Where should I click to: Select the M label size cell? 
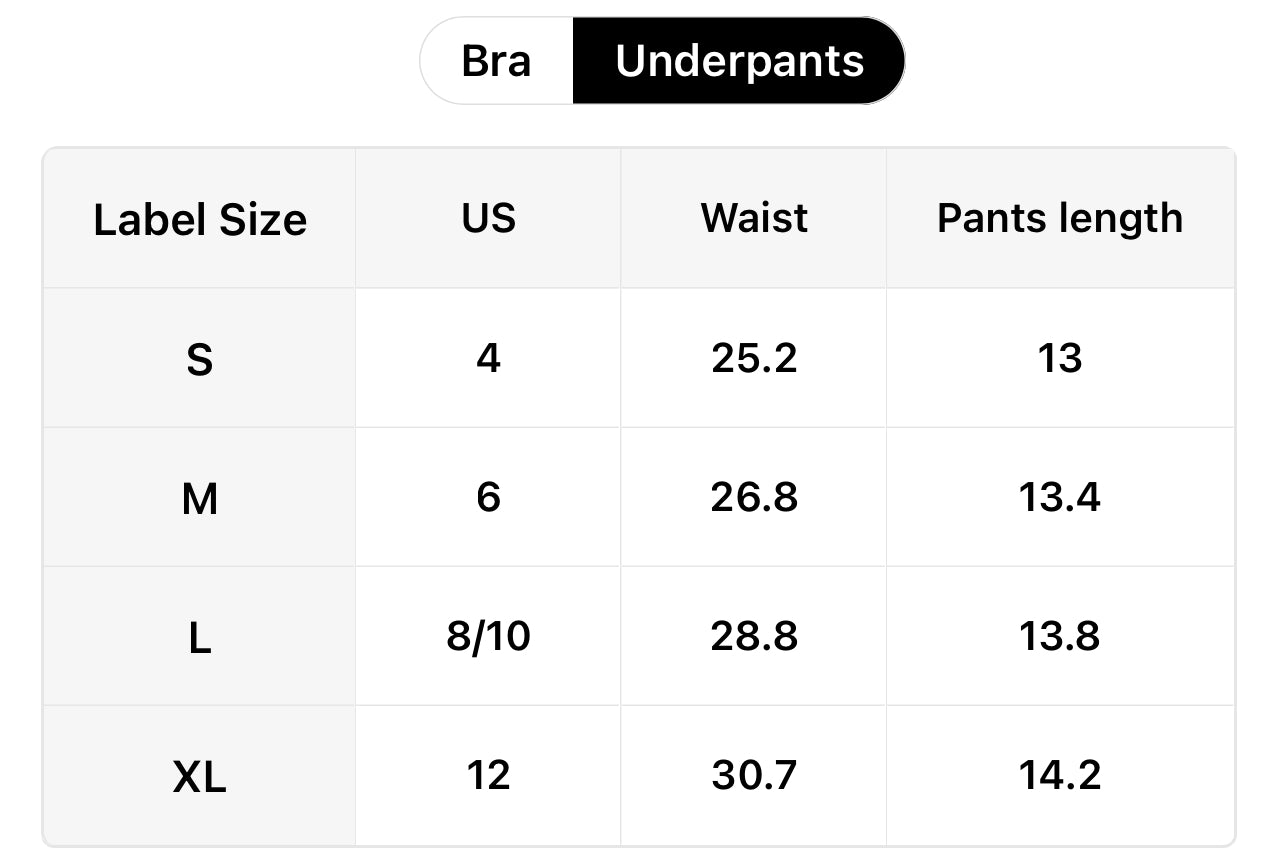tap(200, 498)
